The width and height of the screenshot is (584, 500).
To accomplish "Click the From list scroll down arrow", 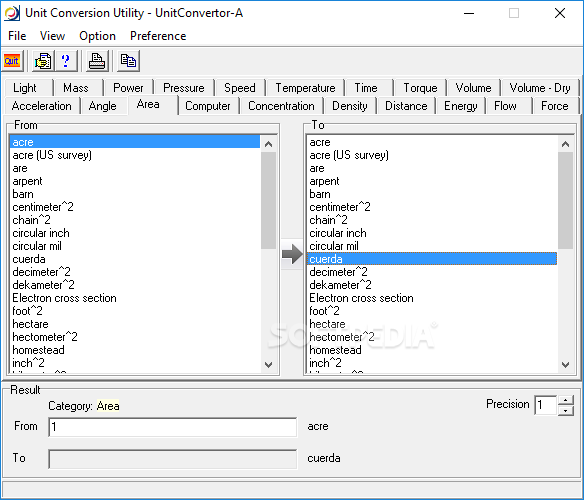I will click(269, 364).
